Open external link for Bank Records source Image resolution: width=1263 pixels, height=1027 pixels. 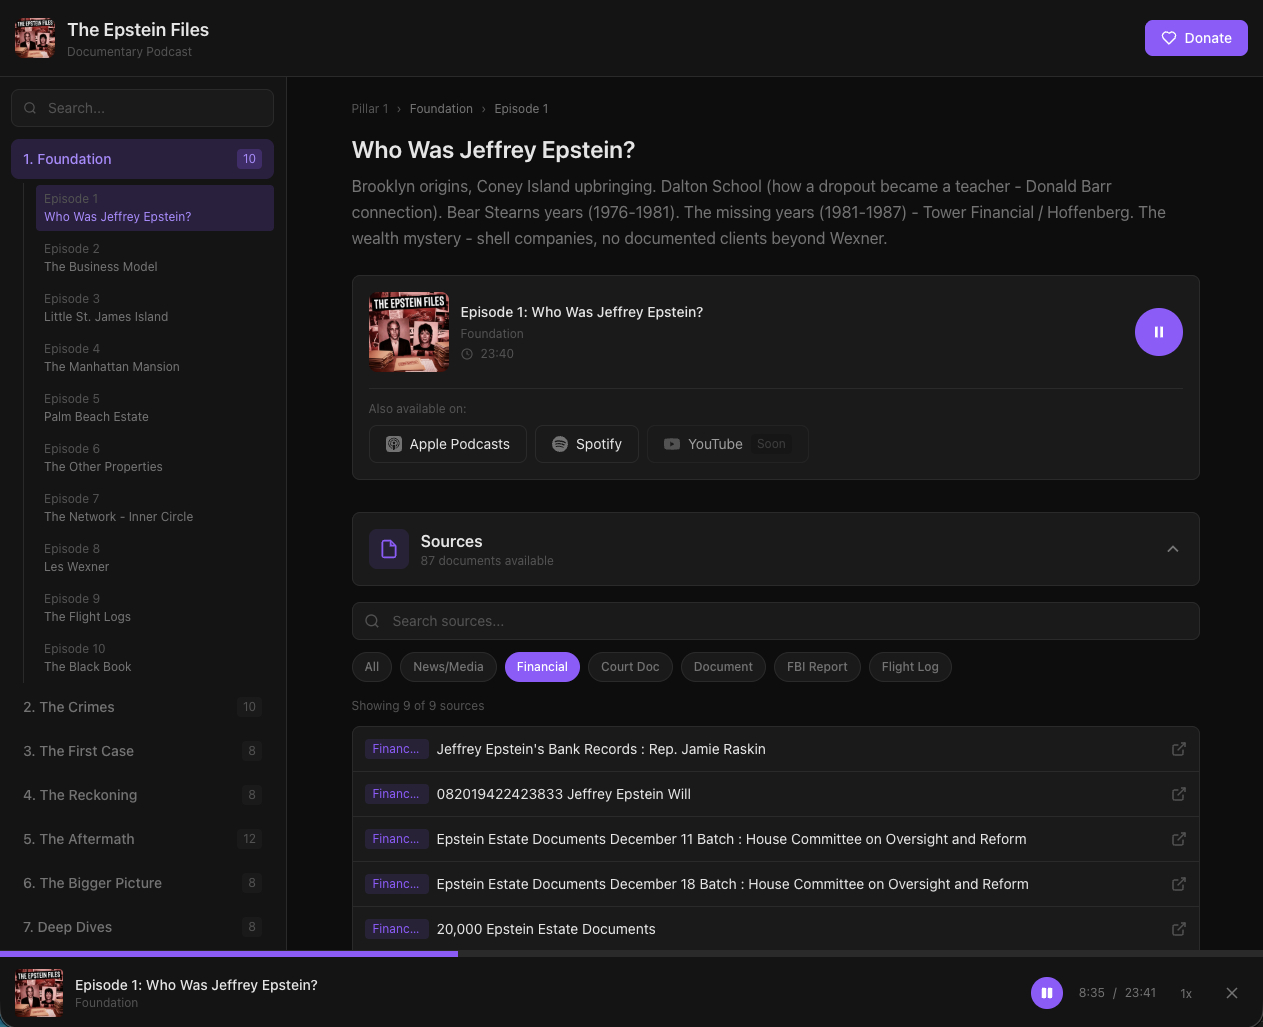coord(1178,749)
